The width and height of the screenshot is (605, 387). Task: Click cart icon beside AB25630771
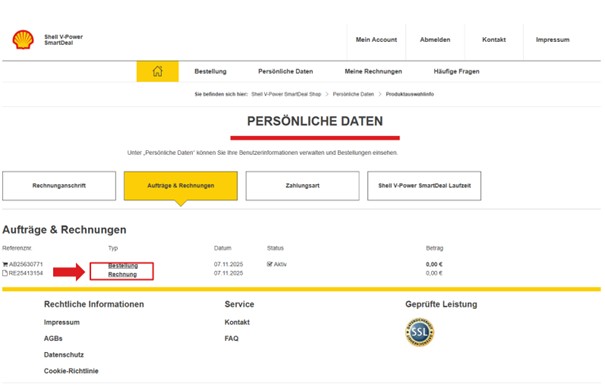(5, 264)
